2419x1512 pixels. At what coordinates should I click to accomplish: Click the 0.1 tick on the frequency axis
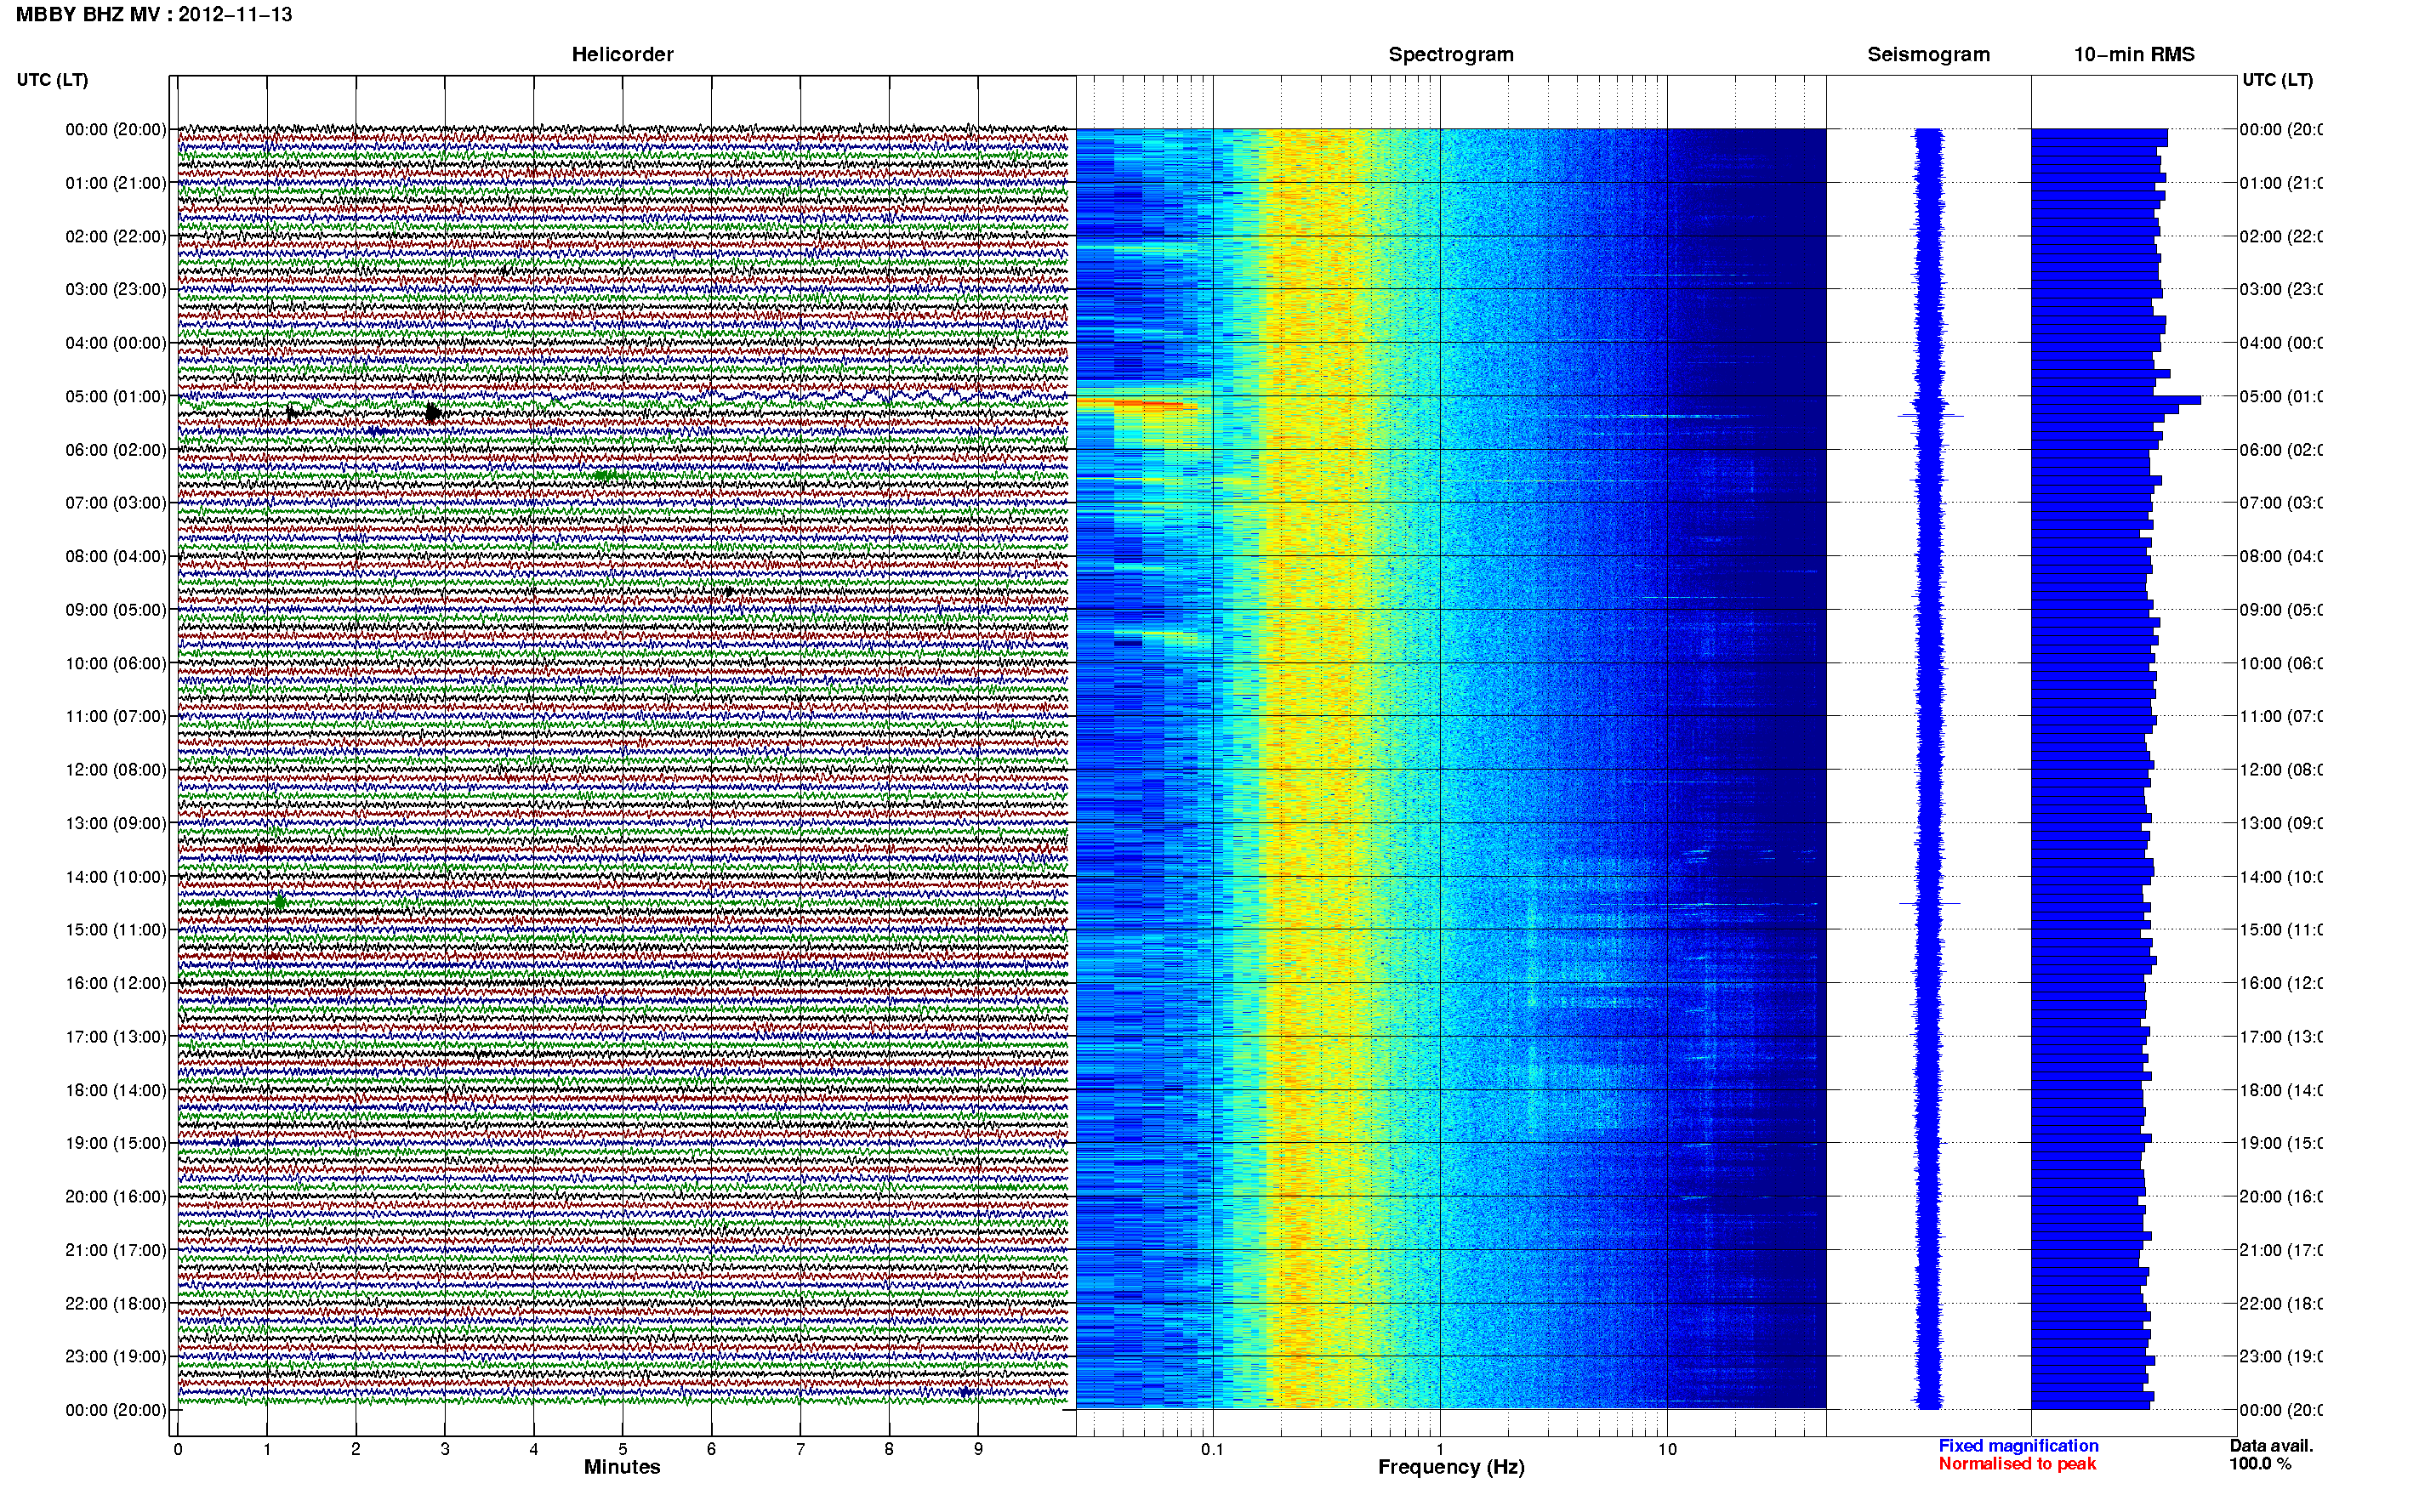coord(1212,1450)
